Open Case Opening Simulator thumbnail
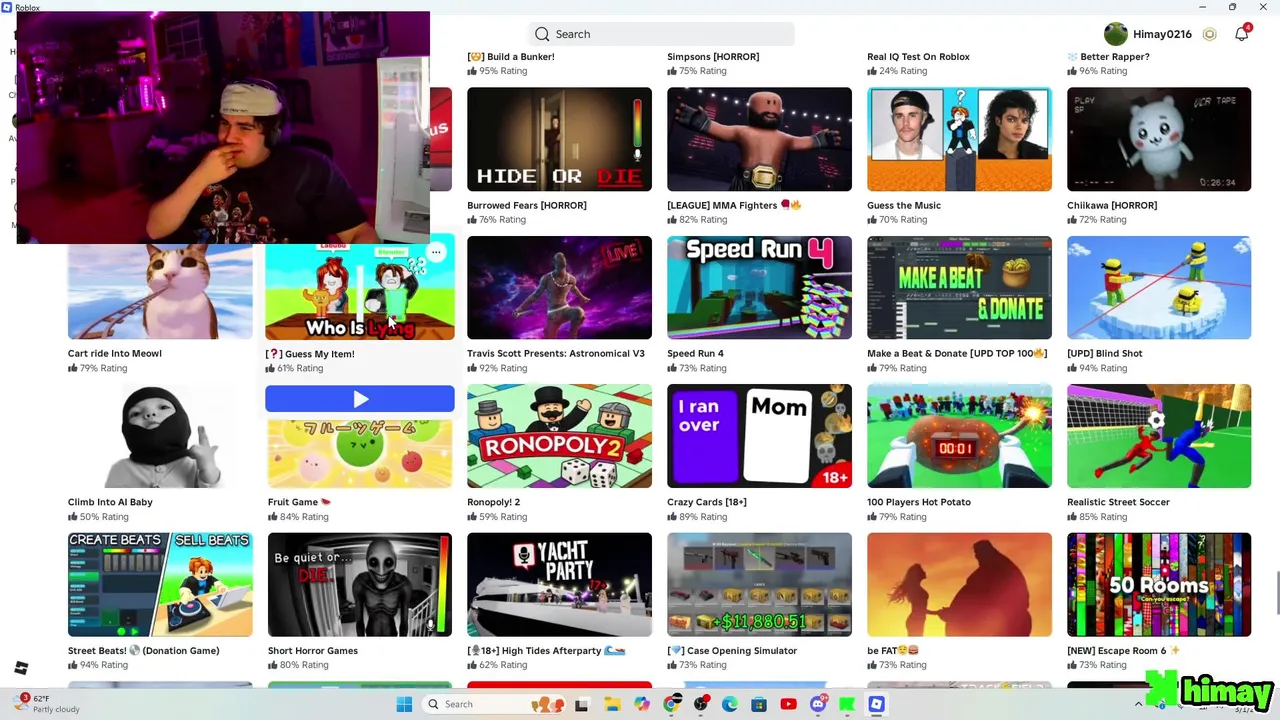Viewport: 1280px width, 720px height. click(759, 585)
